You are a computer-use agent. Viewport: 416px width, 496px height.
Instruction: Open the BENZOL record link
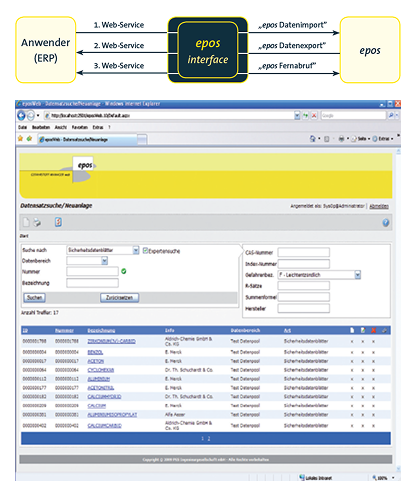point(95,352)
